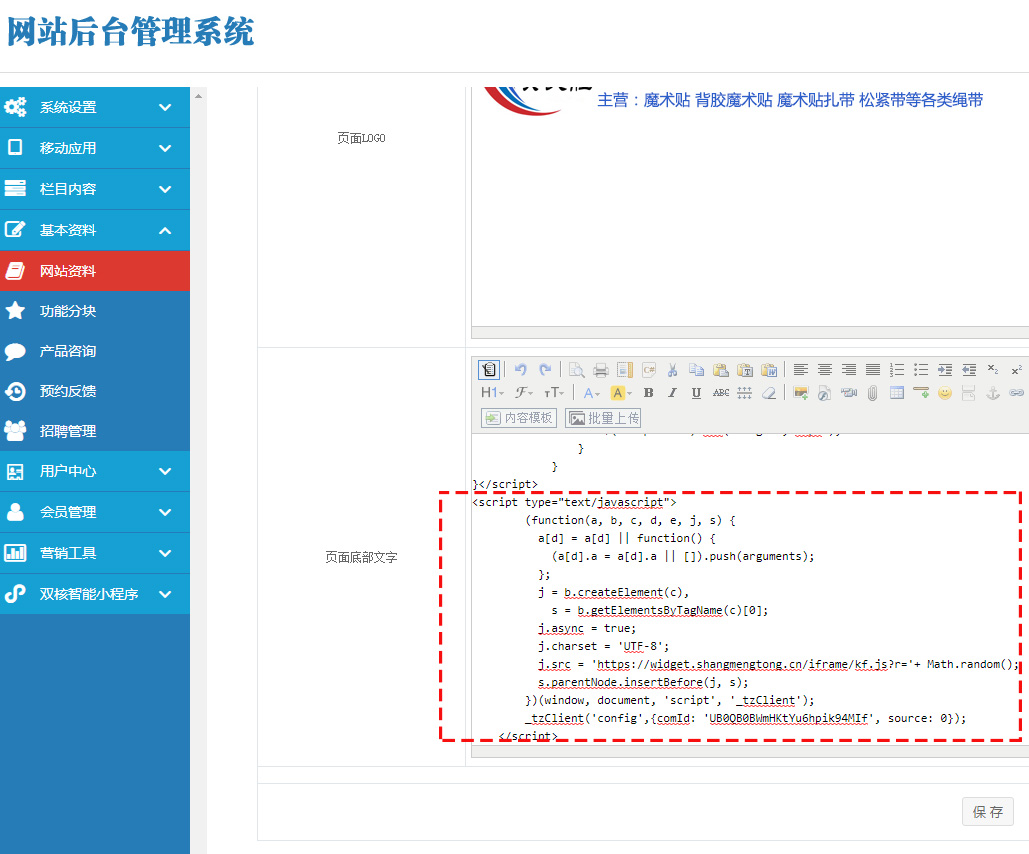Insert a numbered list
This screenshot has width=1029, height=854.
(x=897, y=370)
